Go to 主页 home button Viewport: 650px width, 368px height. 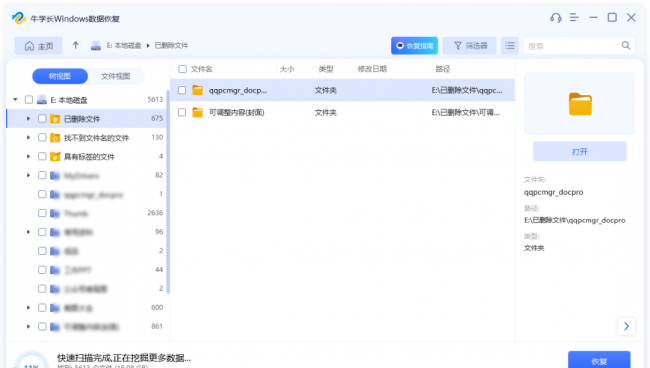[x=39, y=46]
